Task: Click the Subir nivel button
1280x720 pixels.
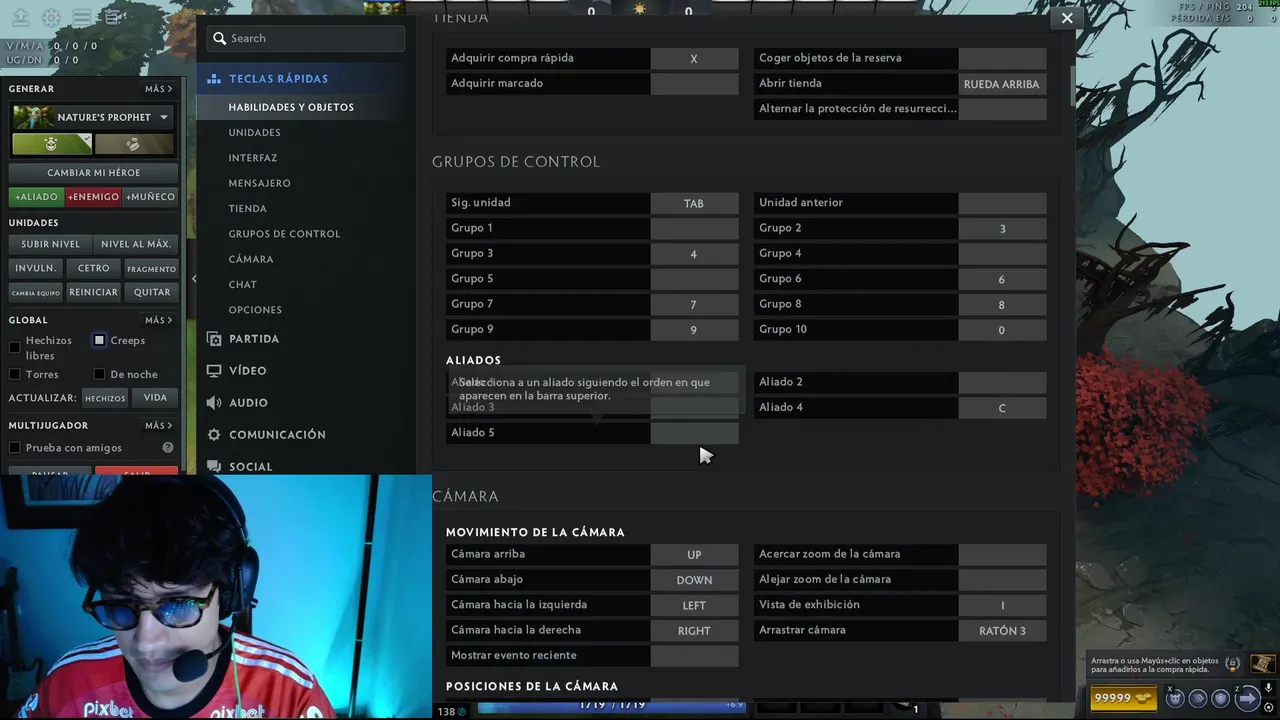Action: coord(51,244)
